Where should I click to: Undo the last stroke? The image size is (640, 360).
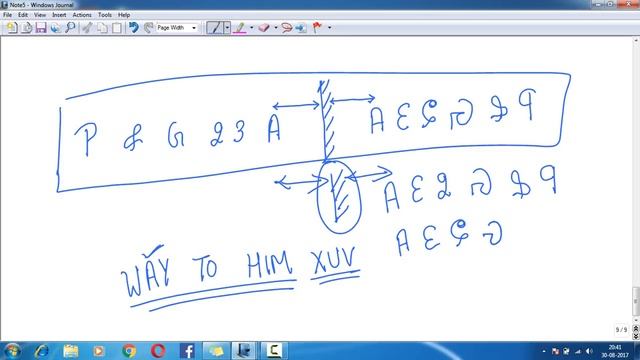(x=133, y=28)
